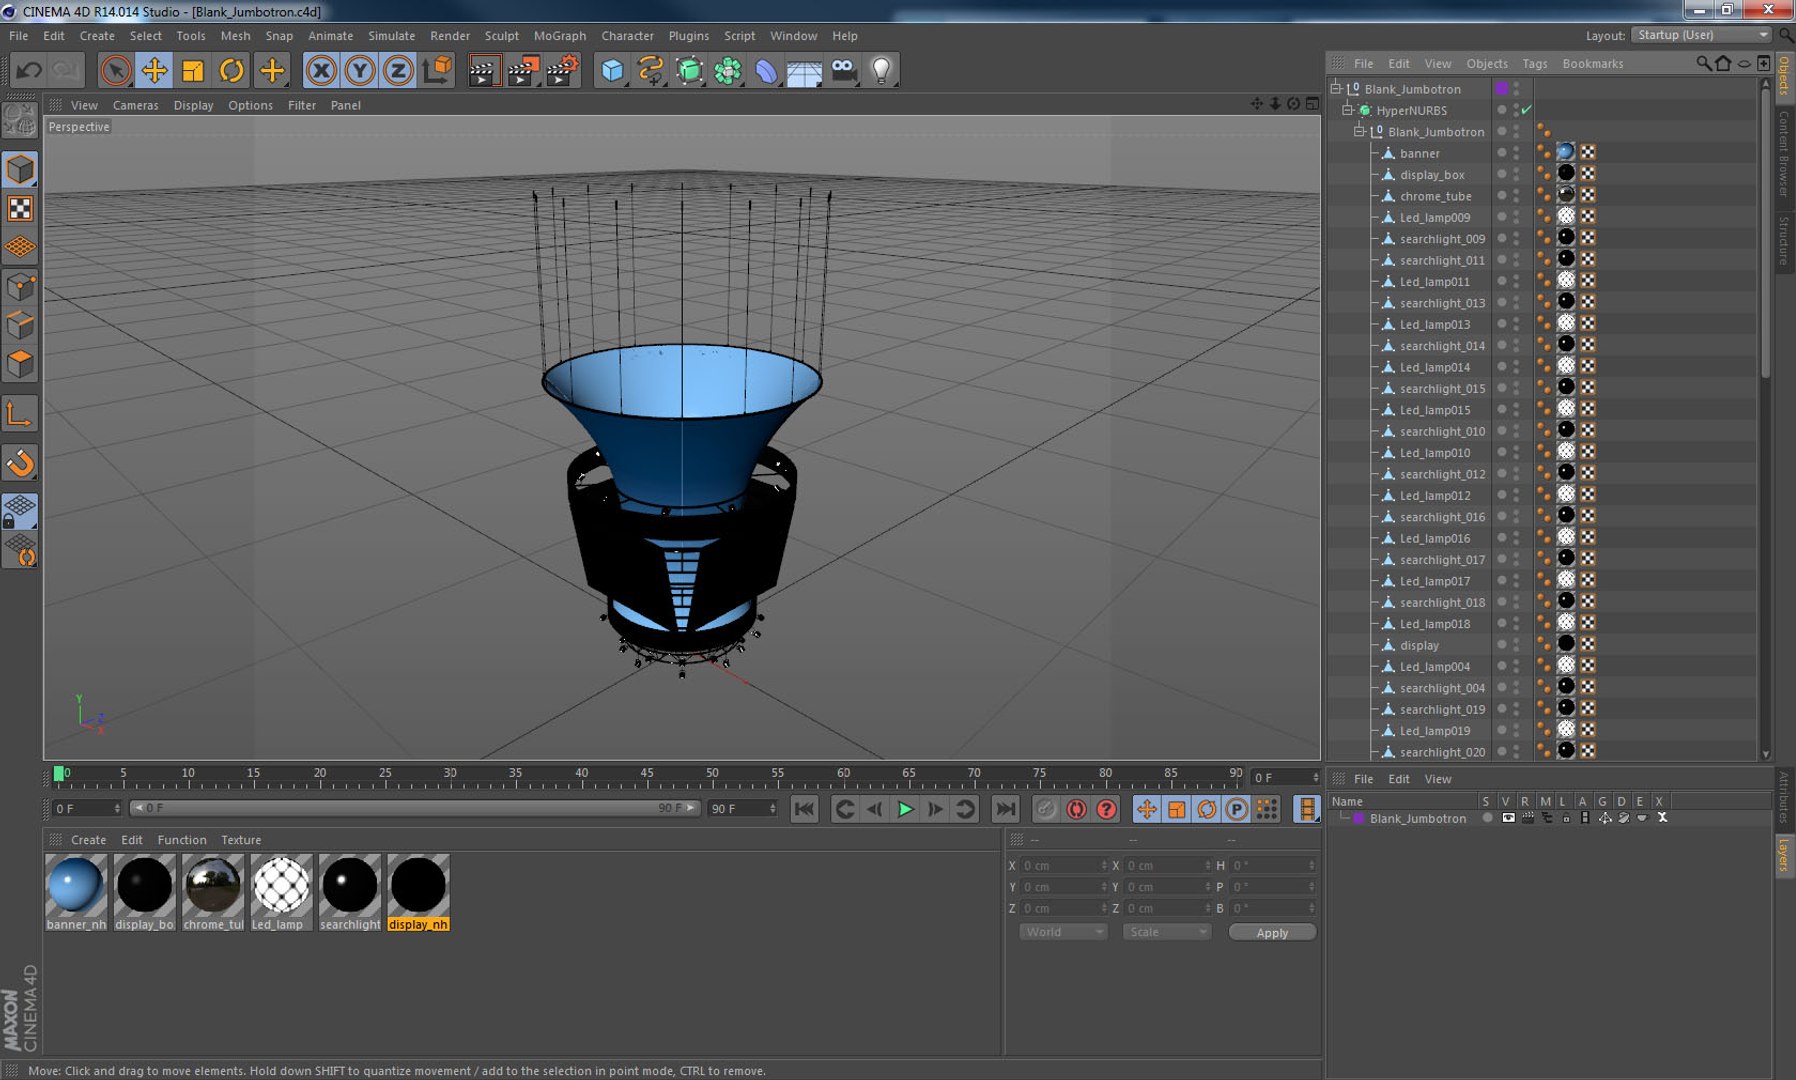The height and width of the screenshot is (1080, 1796).
Task: Select the banner_nh blue material swatch
Action: [x=76, y=885]
